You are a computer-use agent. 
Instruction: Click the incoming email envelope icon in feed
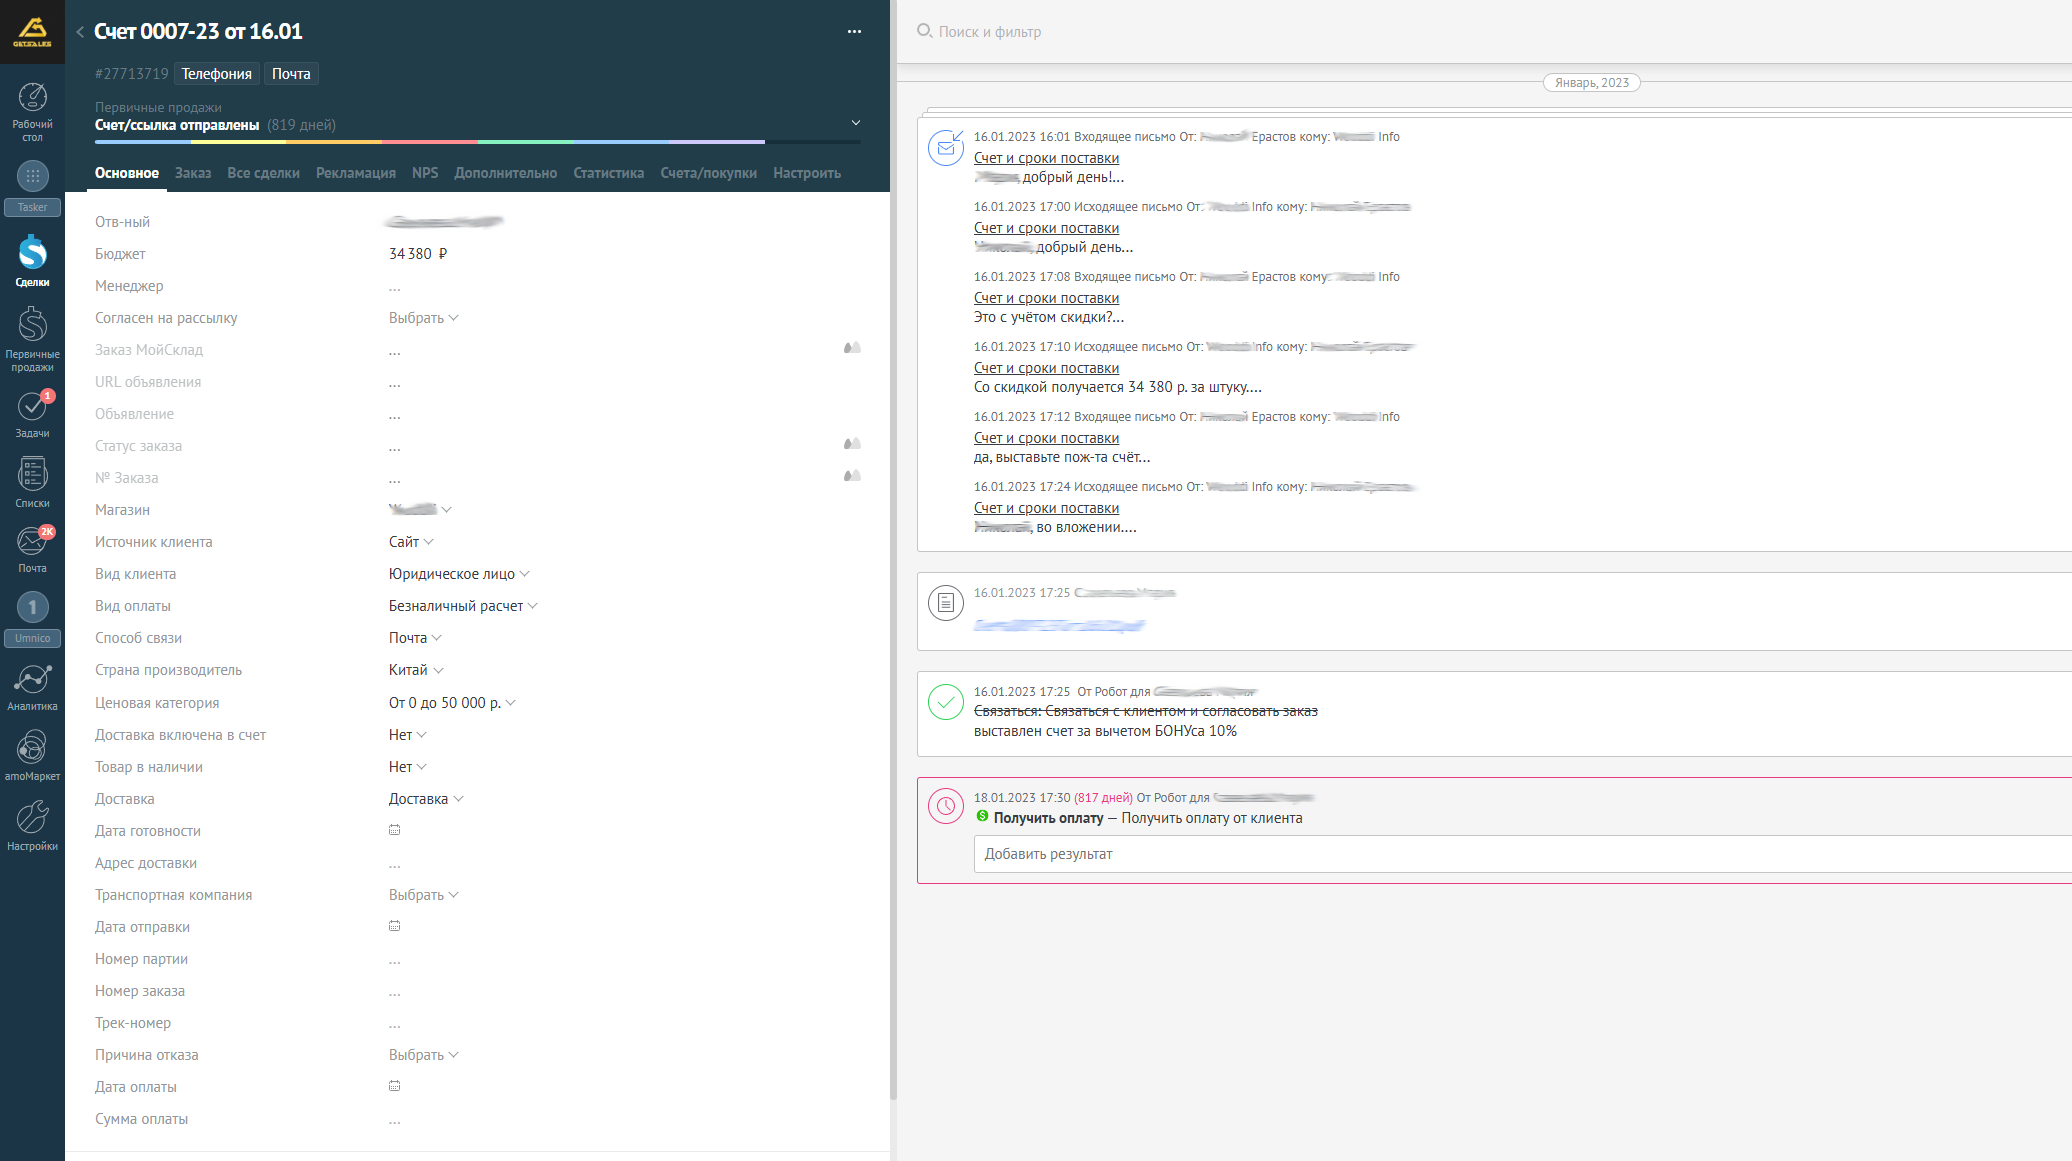click(x=946, y=148)
